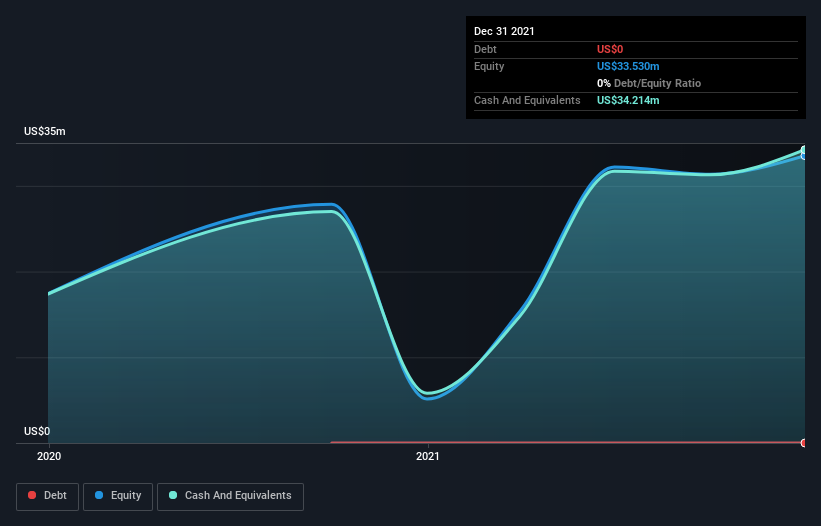Toggle the Debt legend button
This screenshot has width=821, height=526.
pos(48,496)
